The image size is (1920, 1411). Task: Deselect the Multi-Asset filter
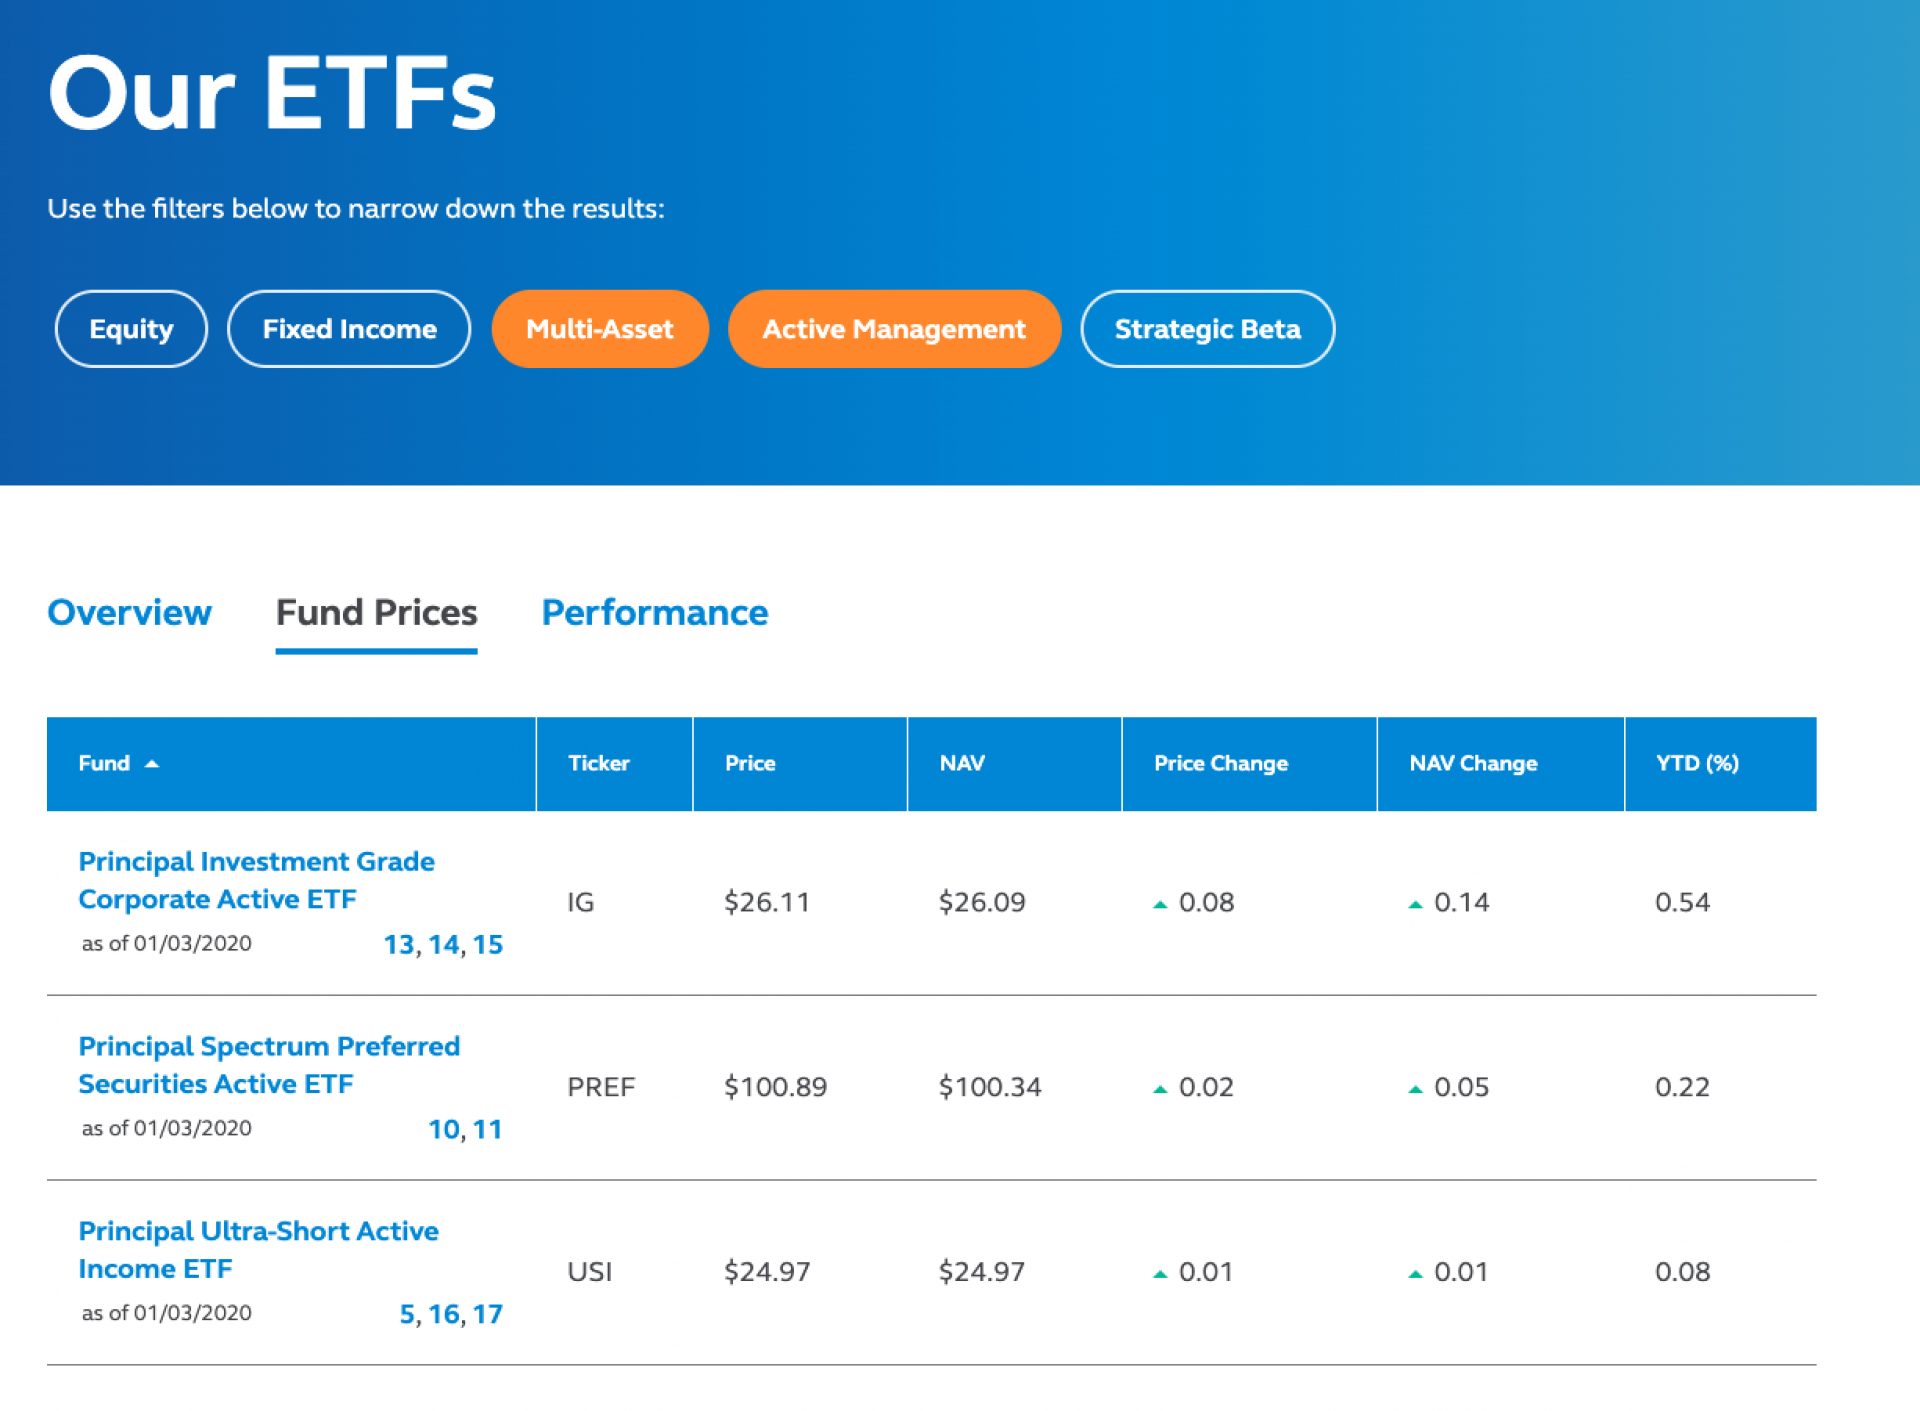pyautogui.click(x=599, y=329)
